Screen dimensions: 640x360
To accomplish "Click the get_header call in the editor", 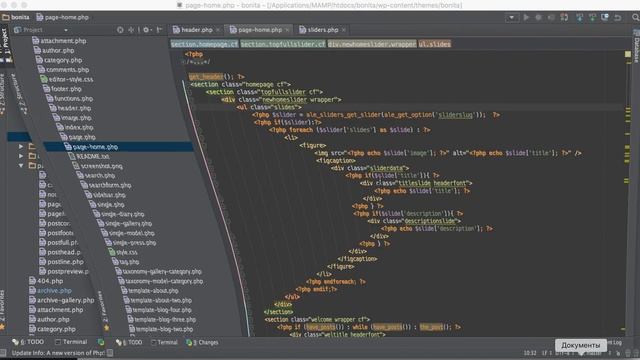I will tap(206, 77).
